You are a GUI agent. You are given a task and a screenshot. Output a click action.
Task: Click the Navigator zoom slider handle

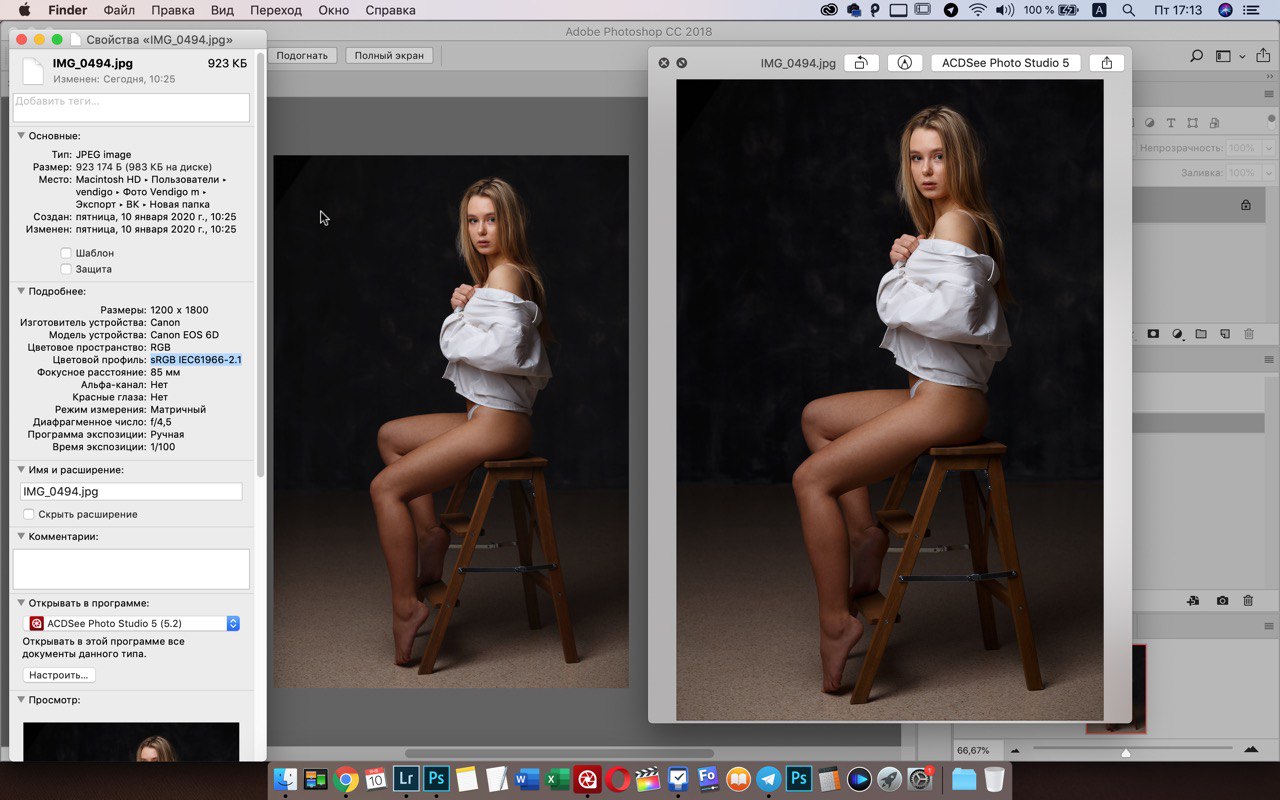(1126, 753)
